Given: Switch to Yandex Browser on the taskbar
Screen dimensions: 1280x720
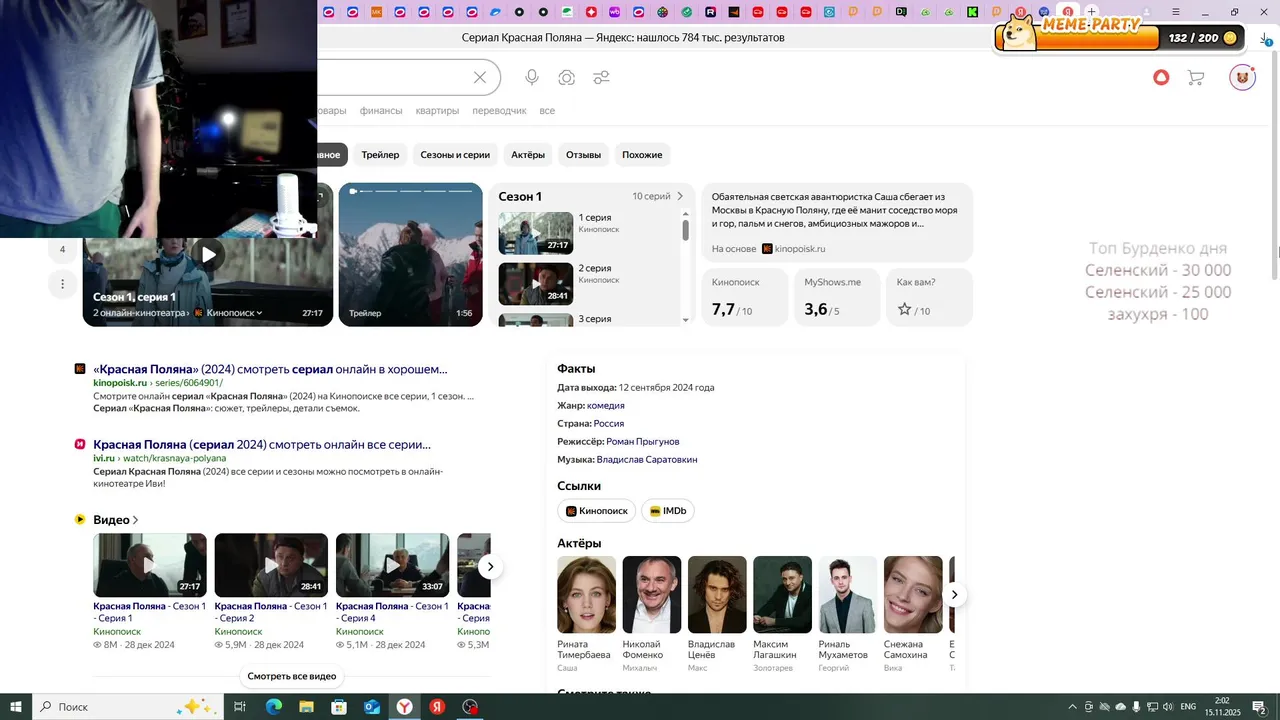Looking at the screenshot, I should click(404, 706).
